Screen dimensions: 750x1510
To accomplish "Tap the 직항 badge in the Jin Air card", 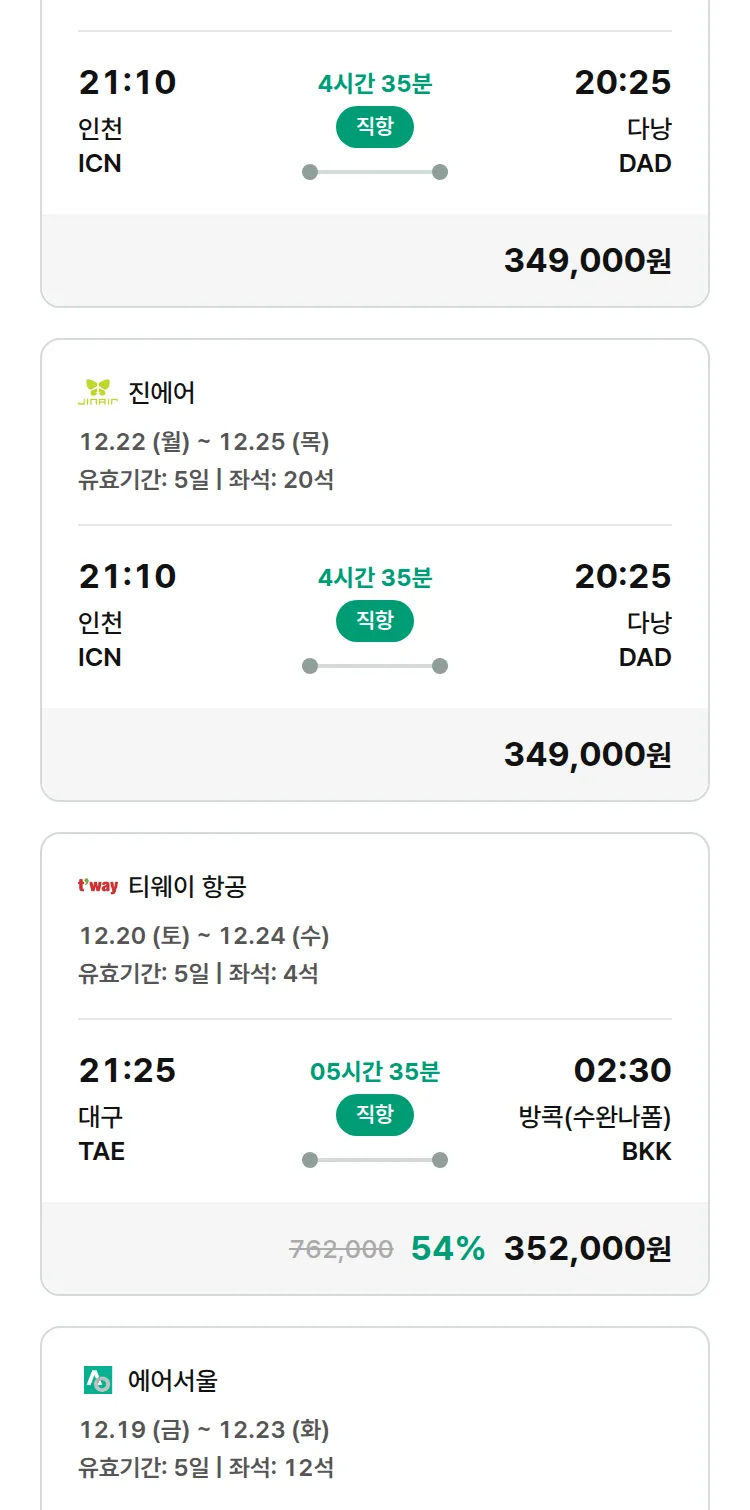I will click(374, 621).
